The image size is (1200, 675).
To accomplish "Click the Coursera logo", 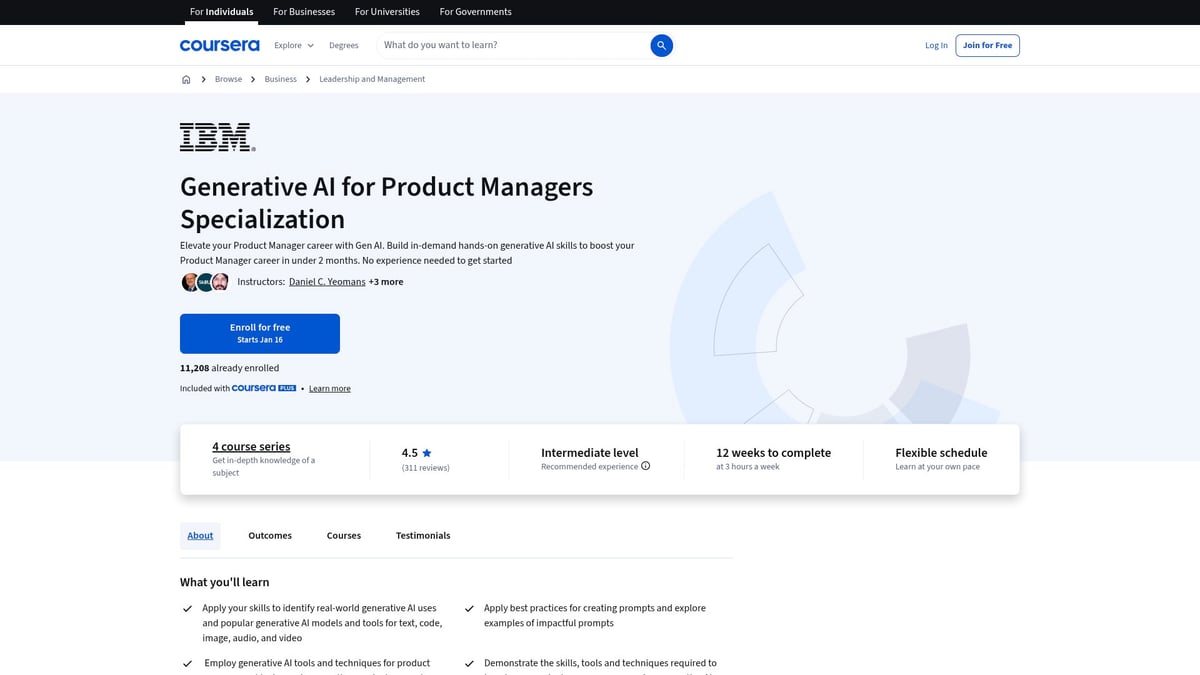I will tap(219, 45).
